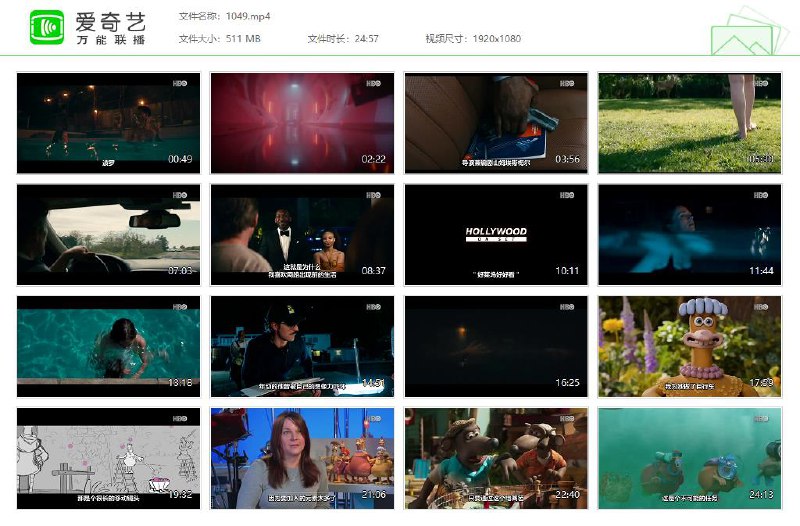The height and width of the screenshot is (526, 800).
Task: Select the file name text 1049.mp4
Action: click(x=248, y=16)
